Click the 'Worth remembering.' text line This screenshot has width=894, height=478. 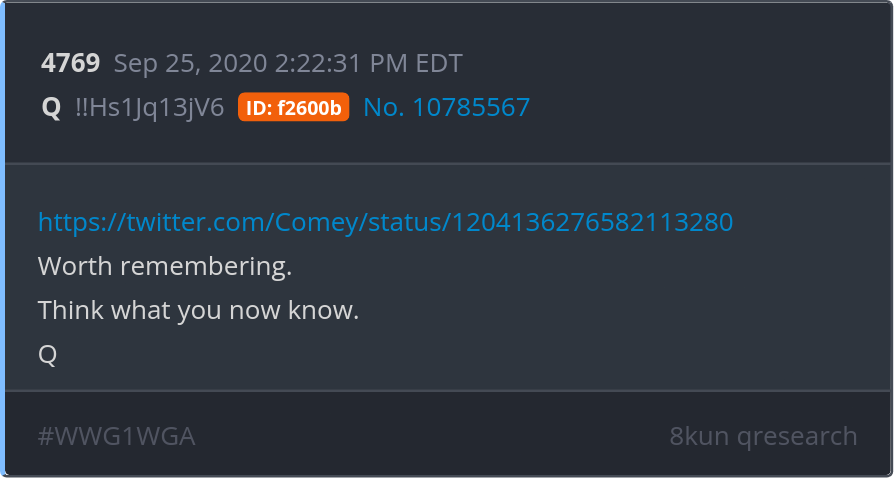[x=165, y=266]
